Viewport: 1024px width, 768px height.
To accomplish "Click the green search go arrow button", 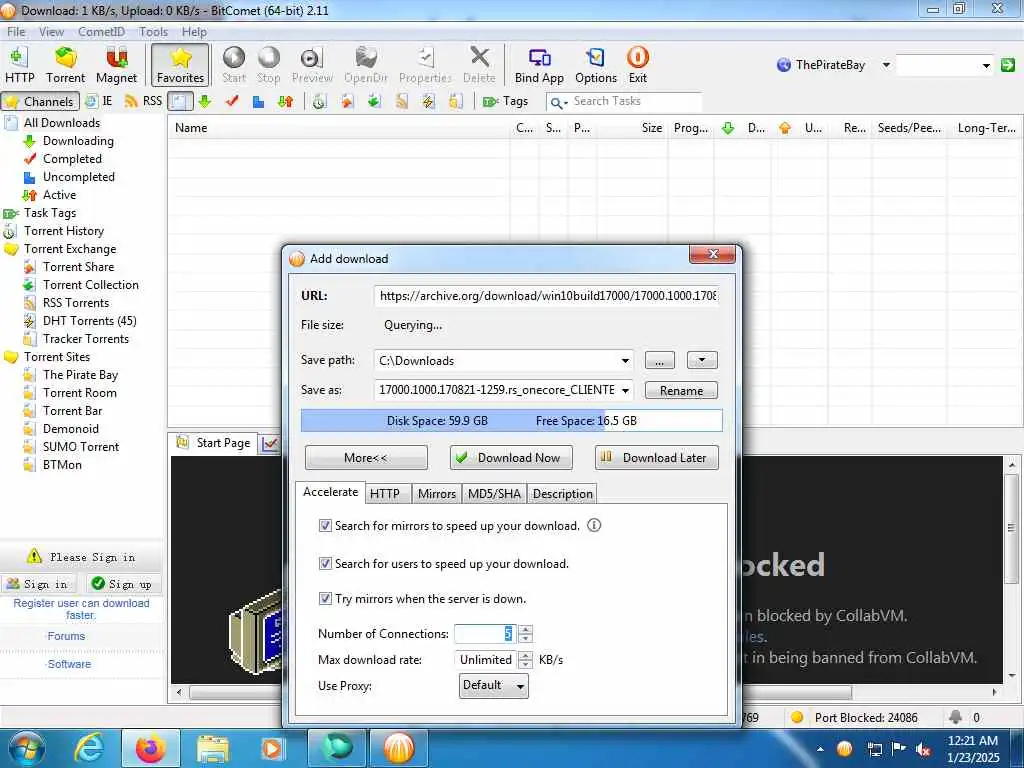I will [x=1008, y=65].
